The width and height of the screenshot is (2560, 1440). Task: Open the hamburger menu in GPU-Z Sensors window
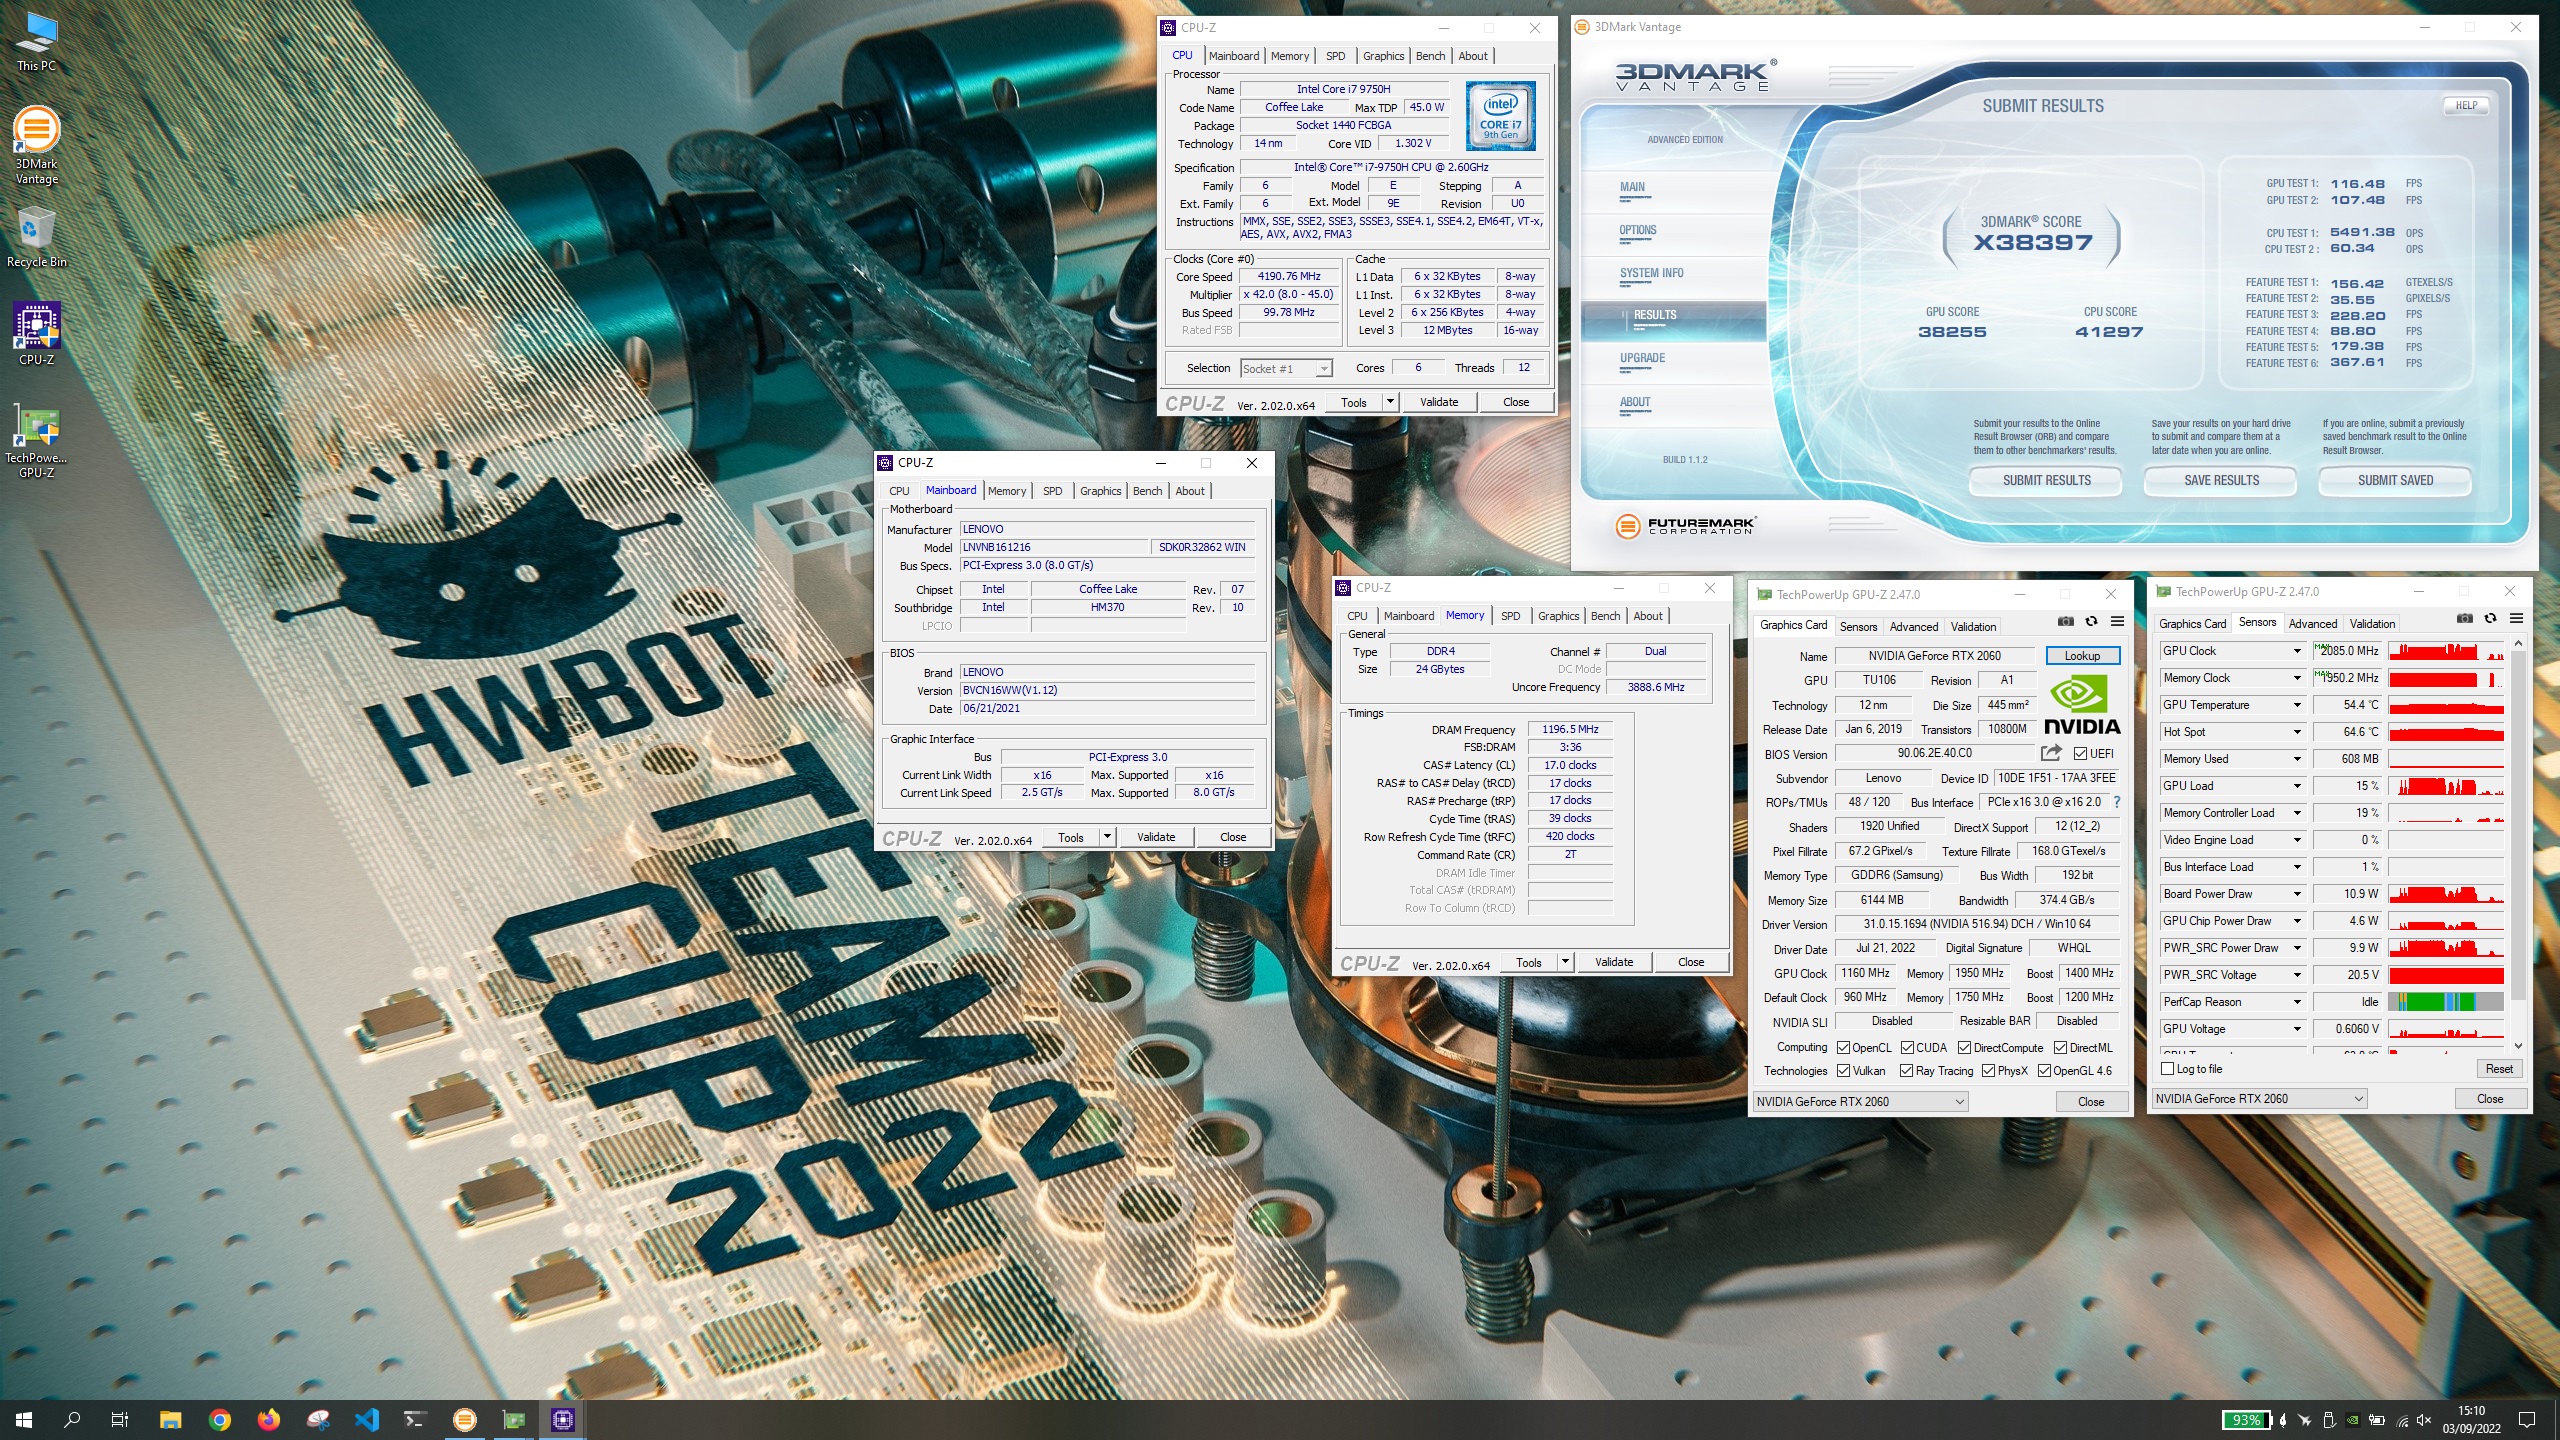2517,619
